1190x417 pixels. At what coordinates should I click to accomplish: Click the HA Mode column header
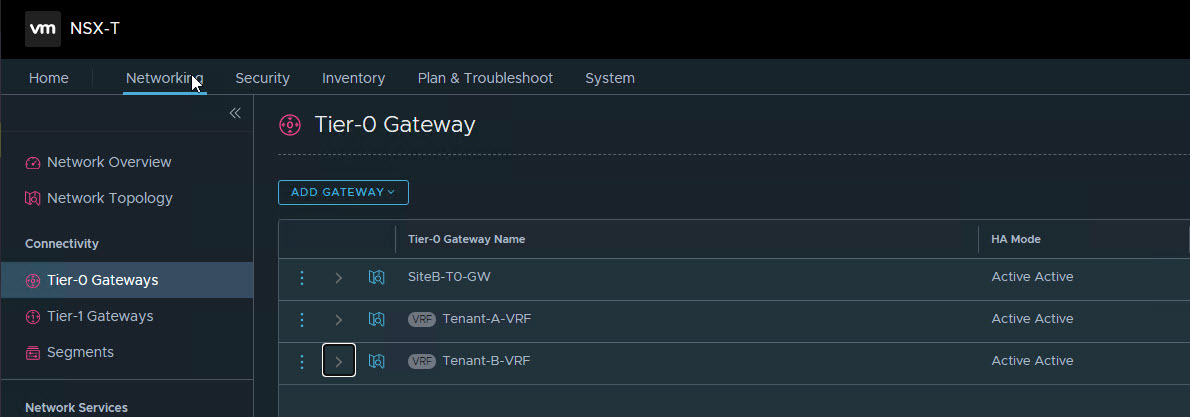click(x=1016, y=239)
